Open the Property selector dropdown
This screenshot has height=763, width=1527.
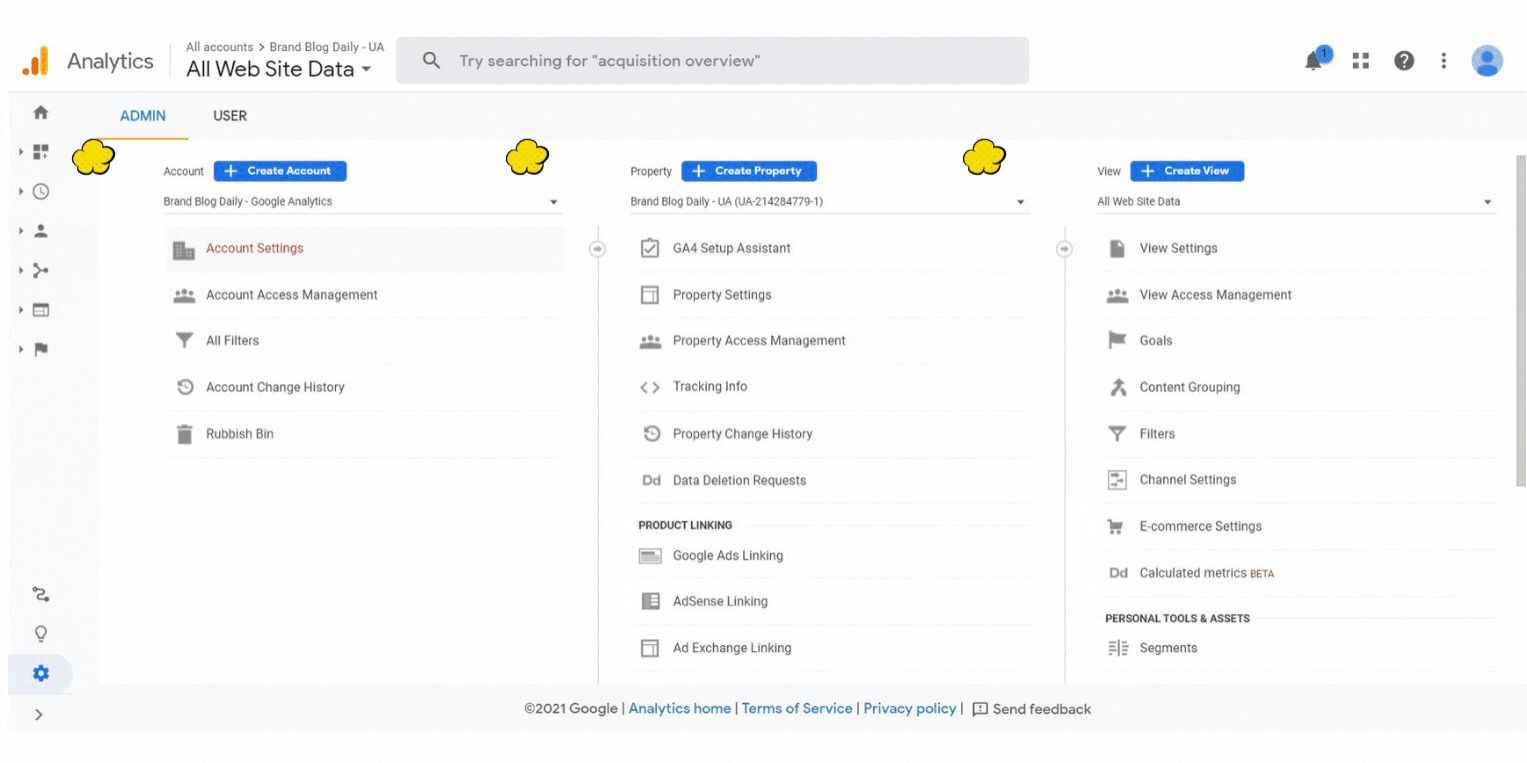(830, 202)
